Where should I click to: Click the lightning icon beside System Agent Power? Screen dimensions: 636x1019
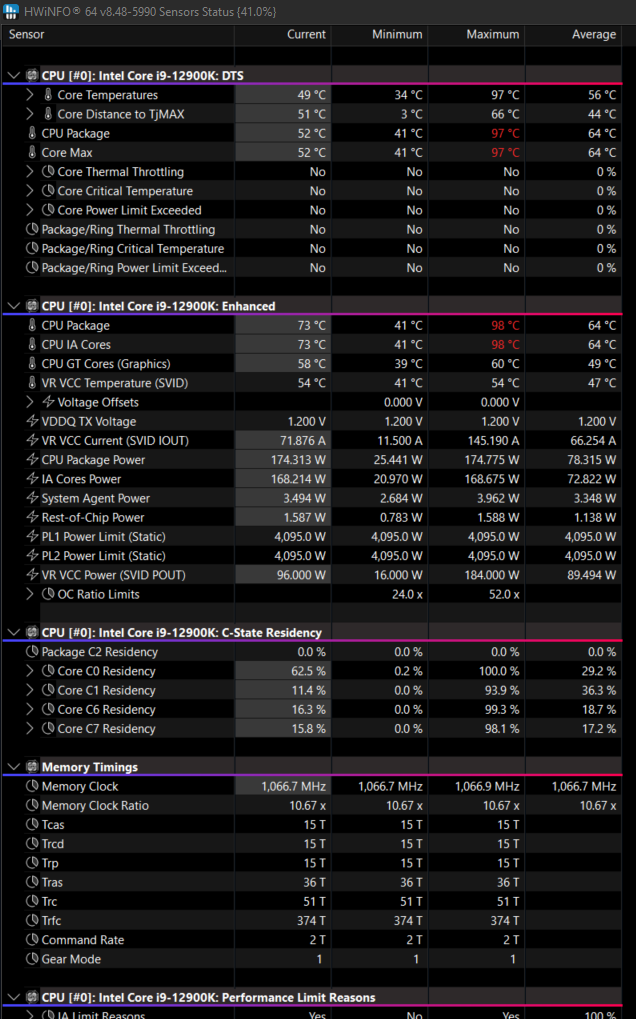coord(32,498)
